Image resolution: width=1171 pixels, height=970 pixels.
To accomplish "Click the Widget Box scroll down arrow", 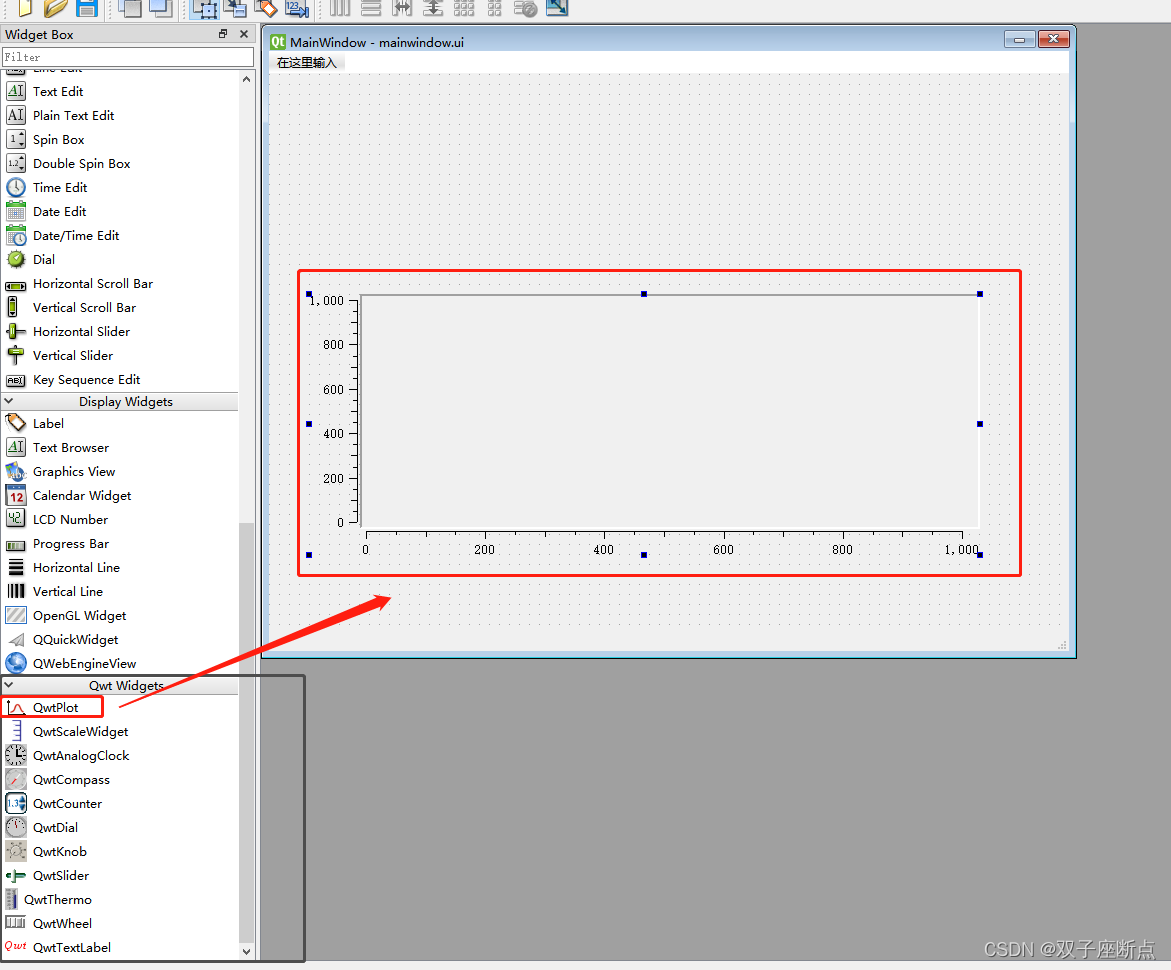I will (x=246, y=951).
